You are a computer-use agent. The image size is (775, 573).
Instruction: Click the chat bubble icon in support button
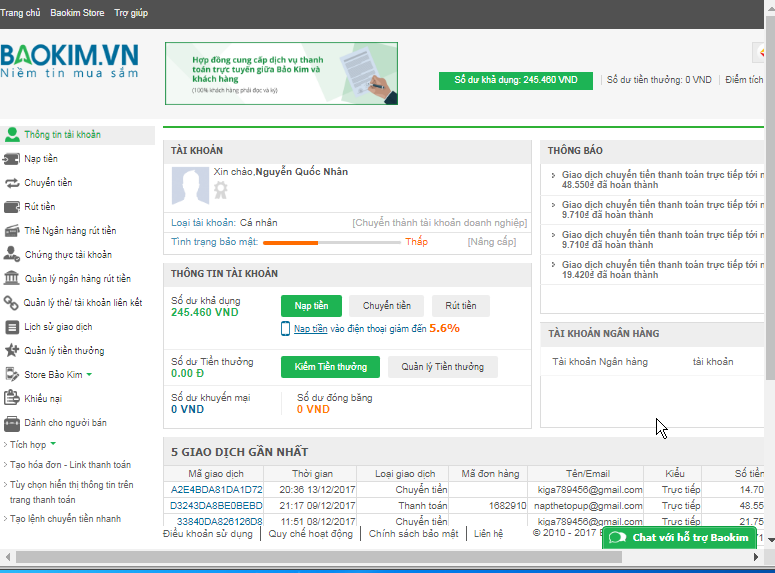tap(617, 537)
